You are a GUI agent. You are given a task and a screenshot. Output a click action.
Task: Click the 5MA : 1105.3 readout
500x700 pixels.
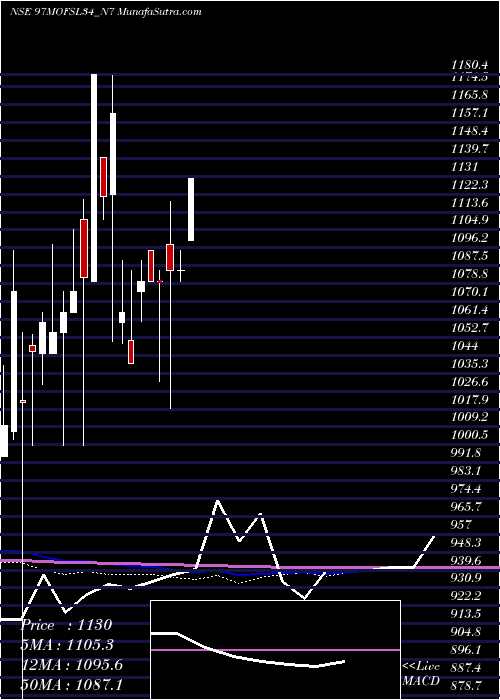click(67, 645)
